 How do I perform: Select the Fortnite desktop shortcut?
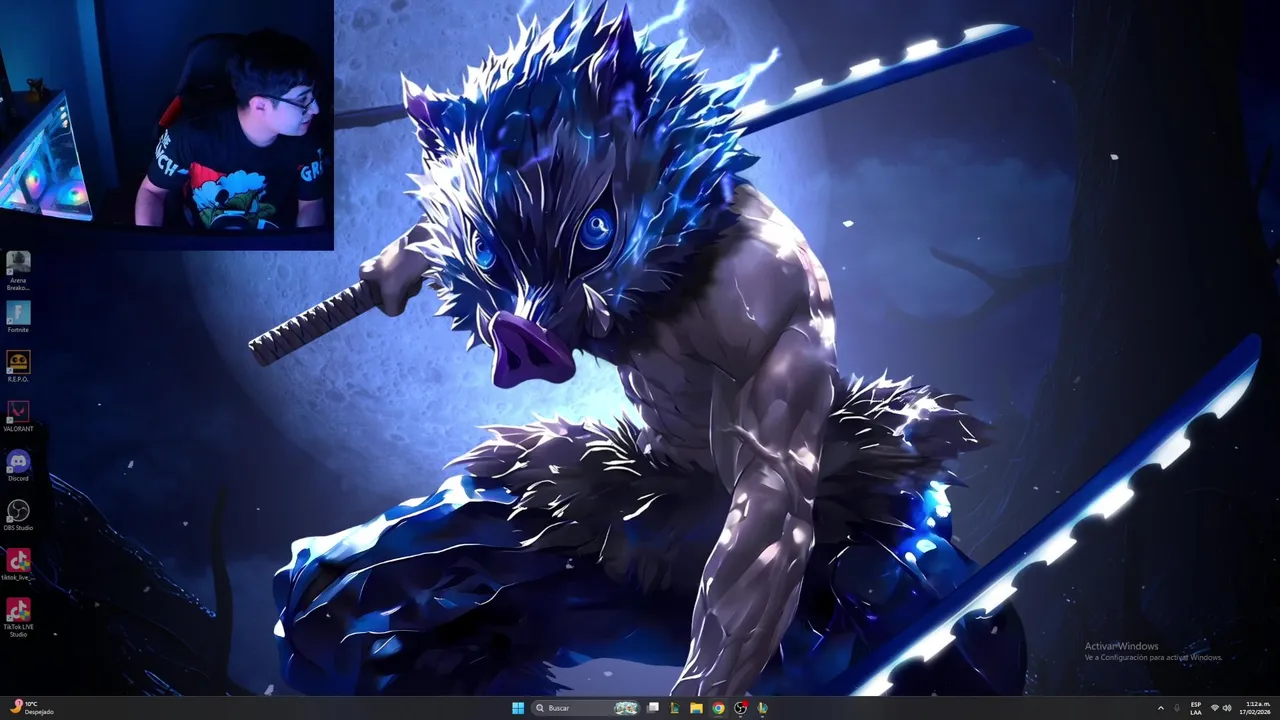18,317
